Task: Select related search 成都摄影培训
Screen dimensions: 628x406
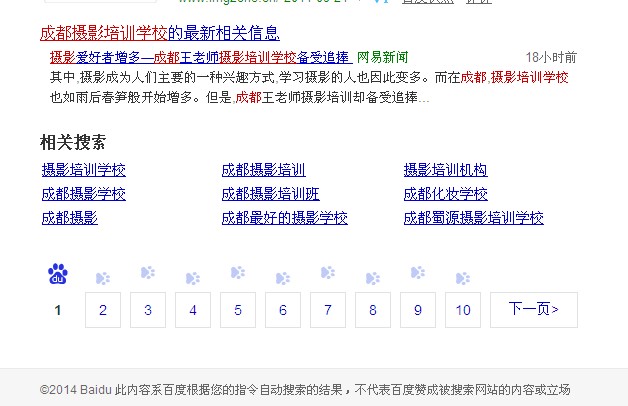Action: pyautogui.click(x=263, y=170)
